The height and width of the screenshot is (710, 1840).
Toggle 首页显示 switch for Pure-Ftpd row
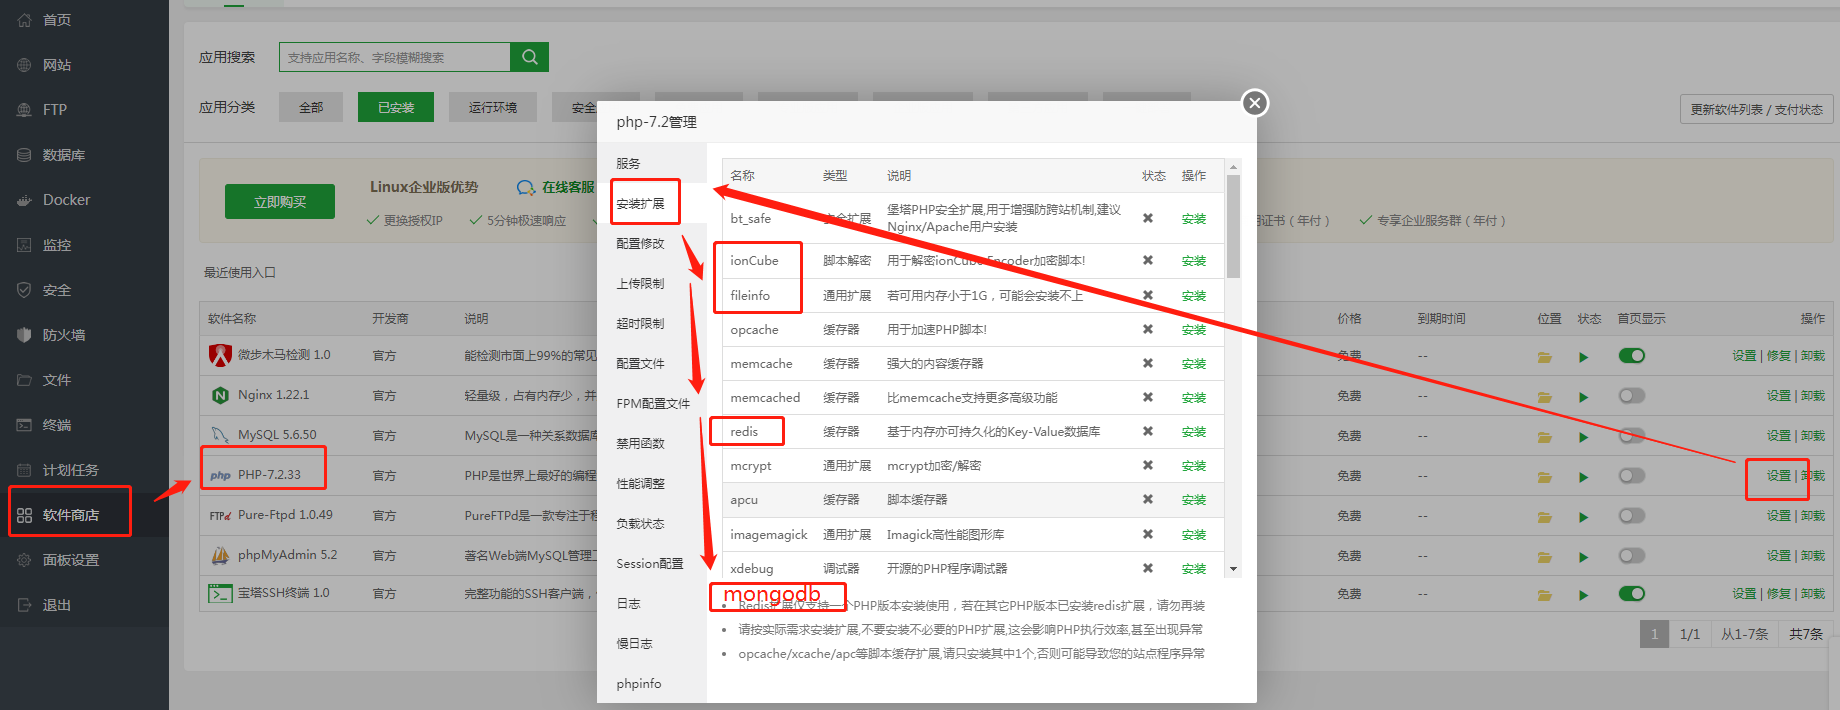1632,516
